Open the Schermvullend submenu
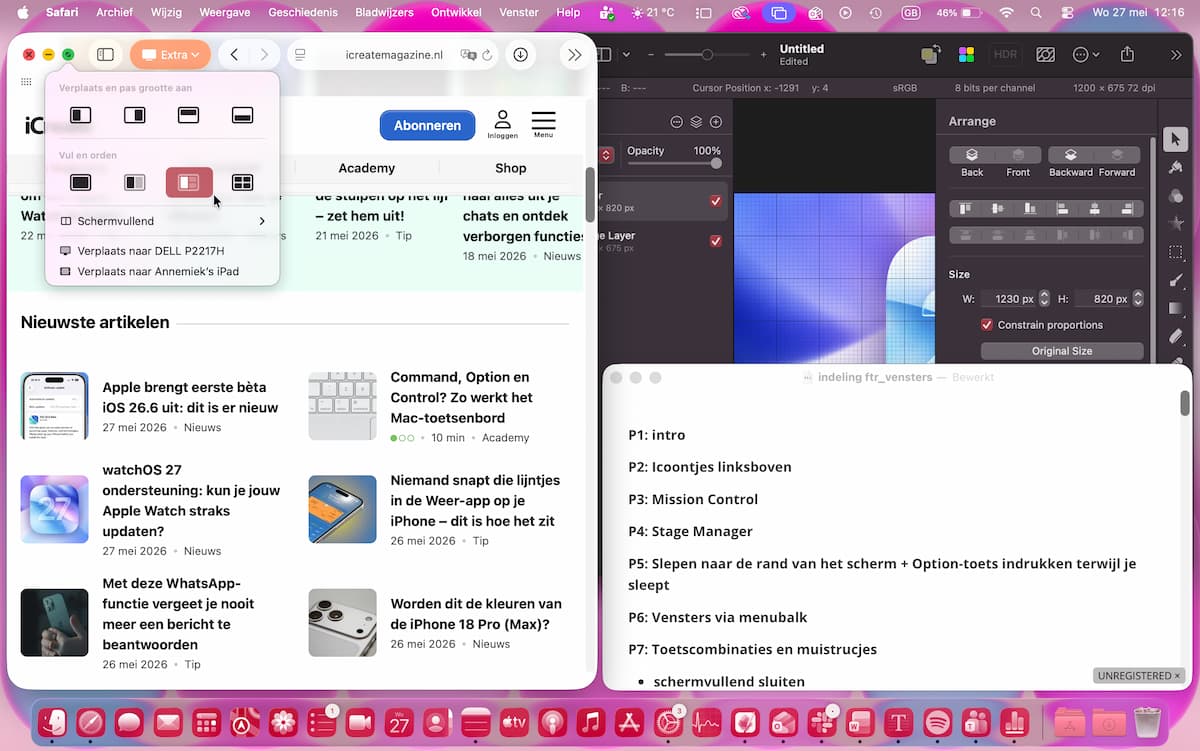This screenshot has height=751, width=1200. [x=162, y=221]
